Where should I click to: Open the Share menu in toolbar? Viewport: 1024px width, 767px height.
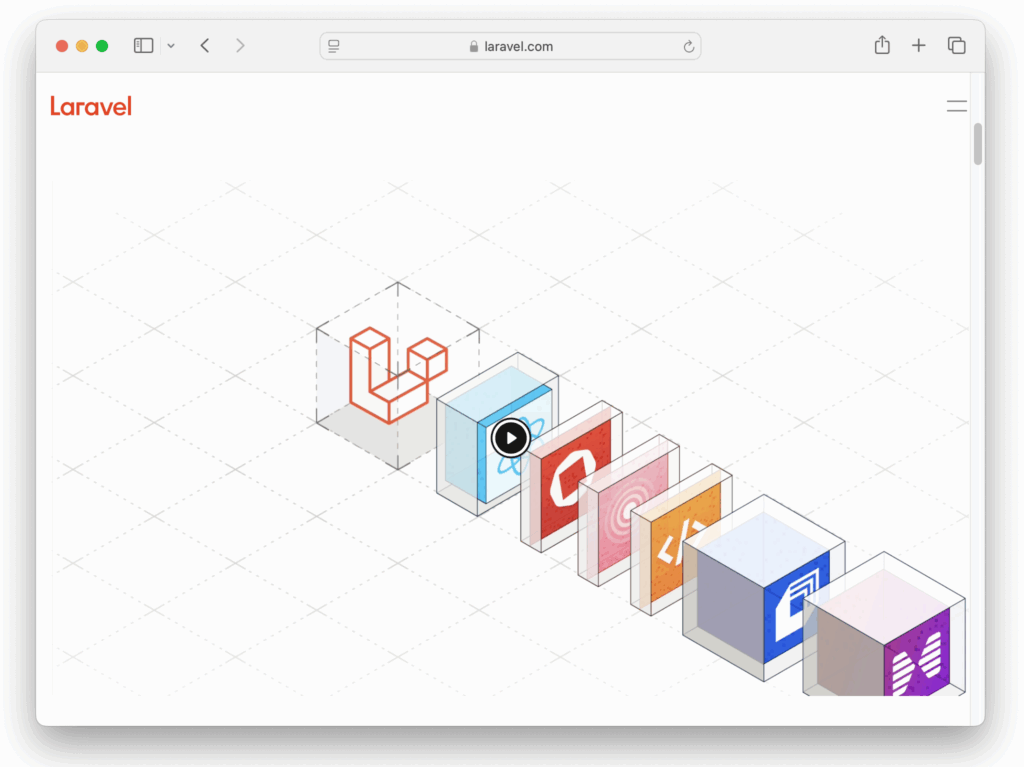[x=882, y=45]
